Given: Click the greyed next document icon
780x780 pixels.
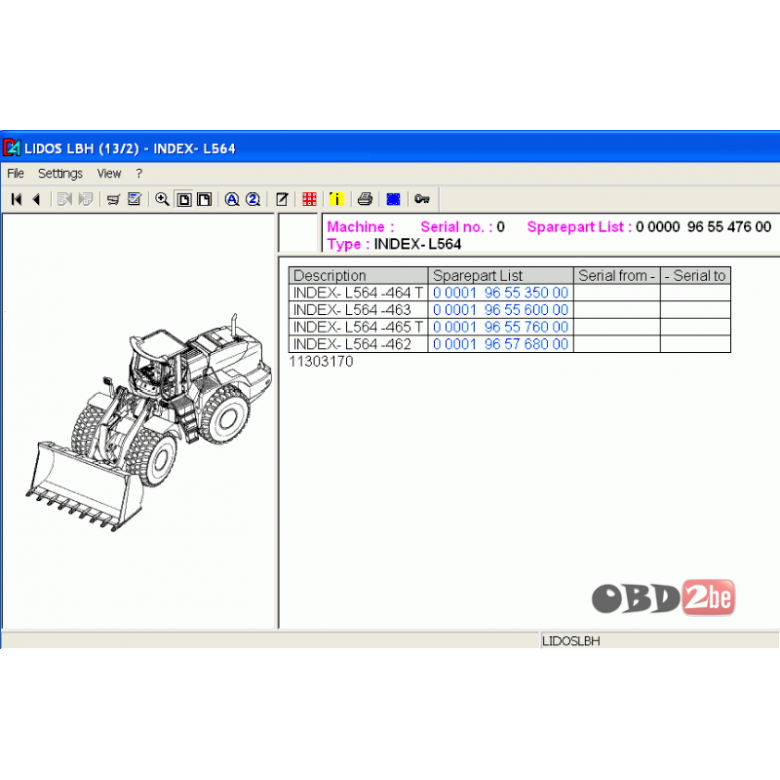Looking at the screenshot, I should (x=86, y=199).
